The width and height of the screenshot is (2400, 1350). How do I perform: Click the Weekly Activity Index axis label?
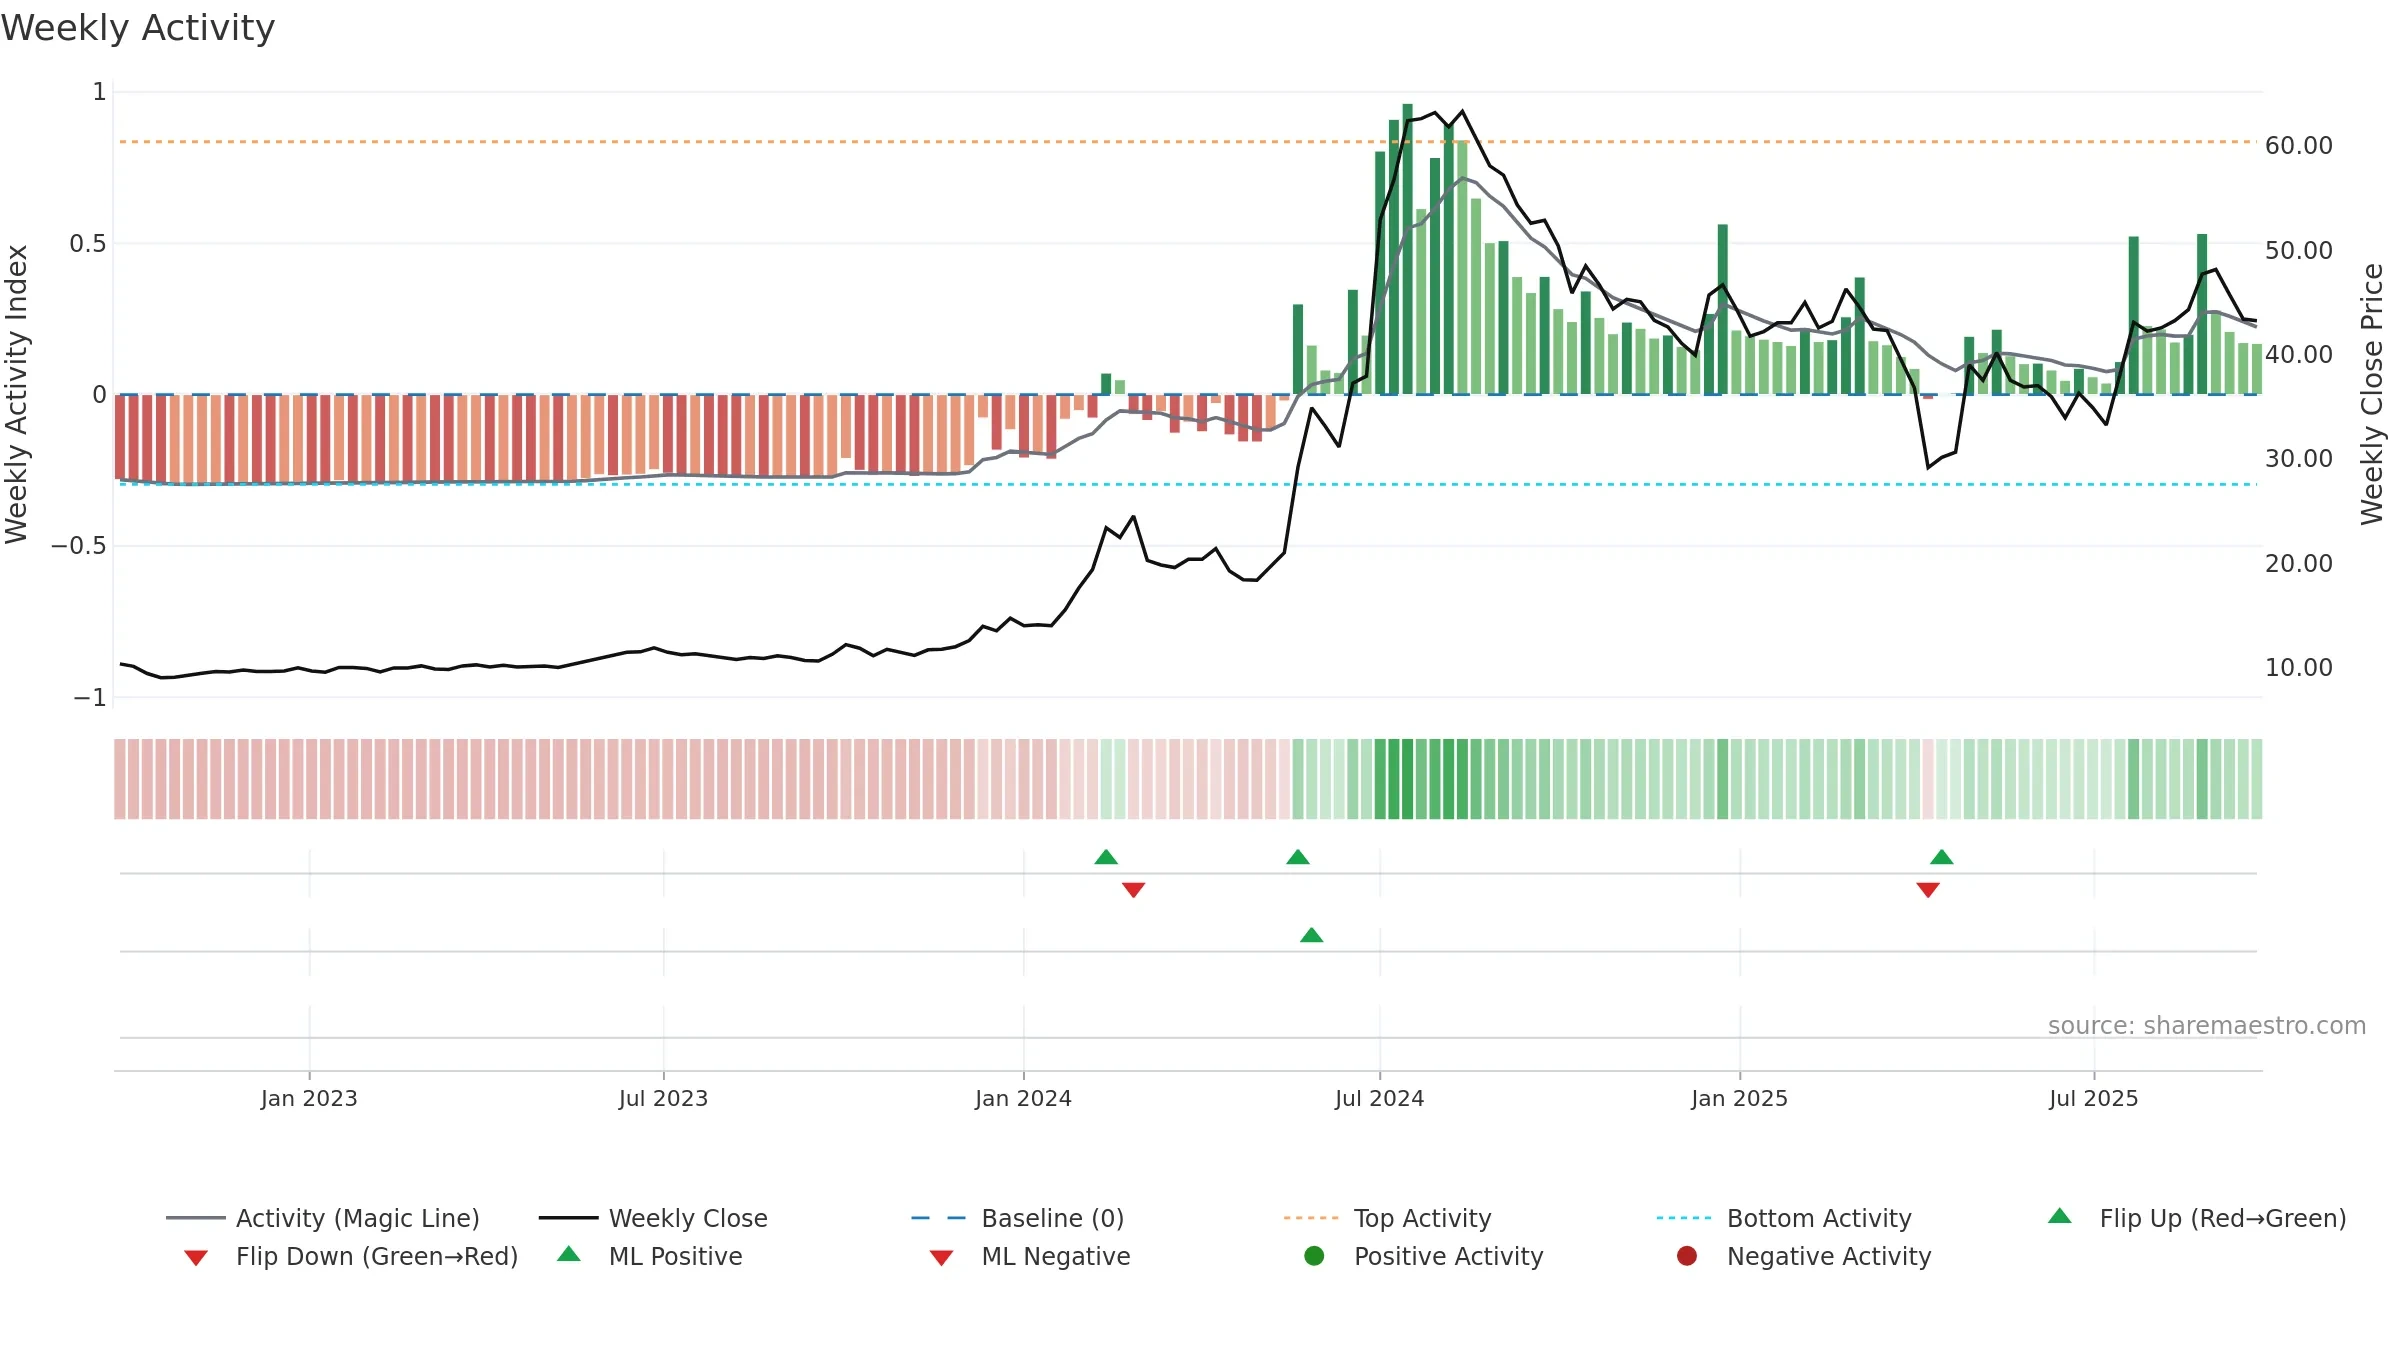tap(16, 394)
